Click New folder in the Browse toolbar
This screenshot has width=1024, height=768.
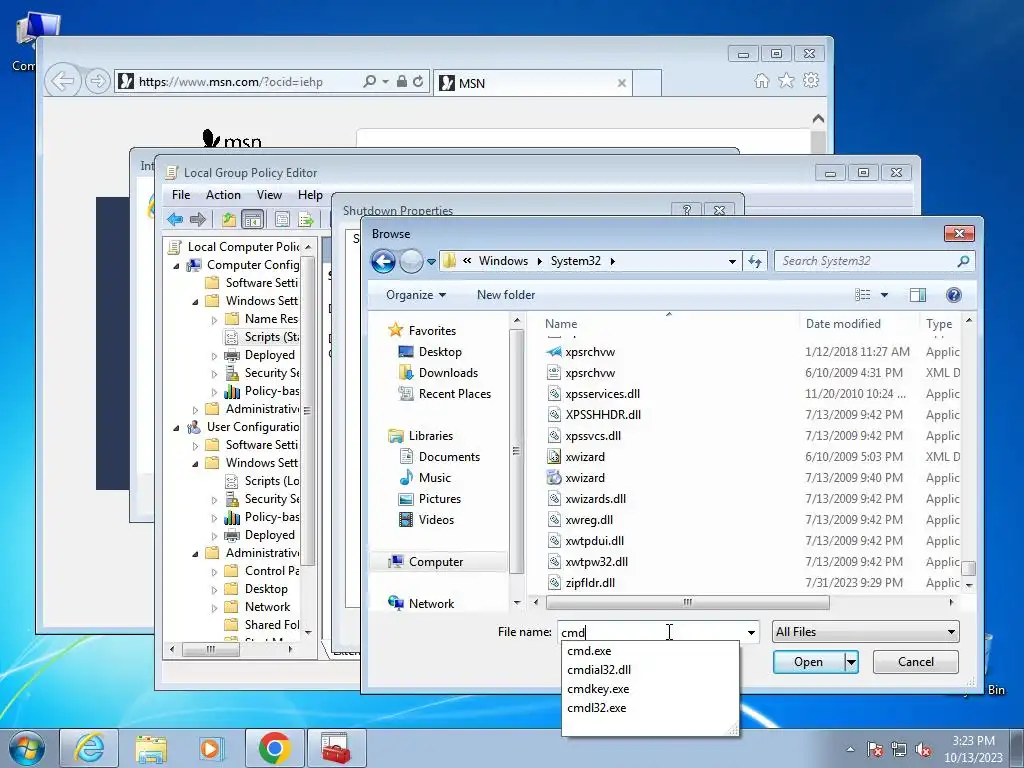[x=505, y=295]
